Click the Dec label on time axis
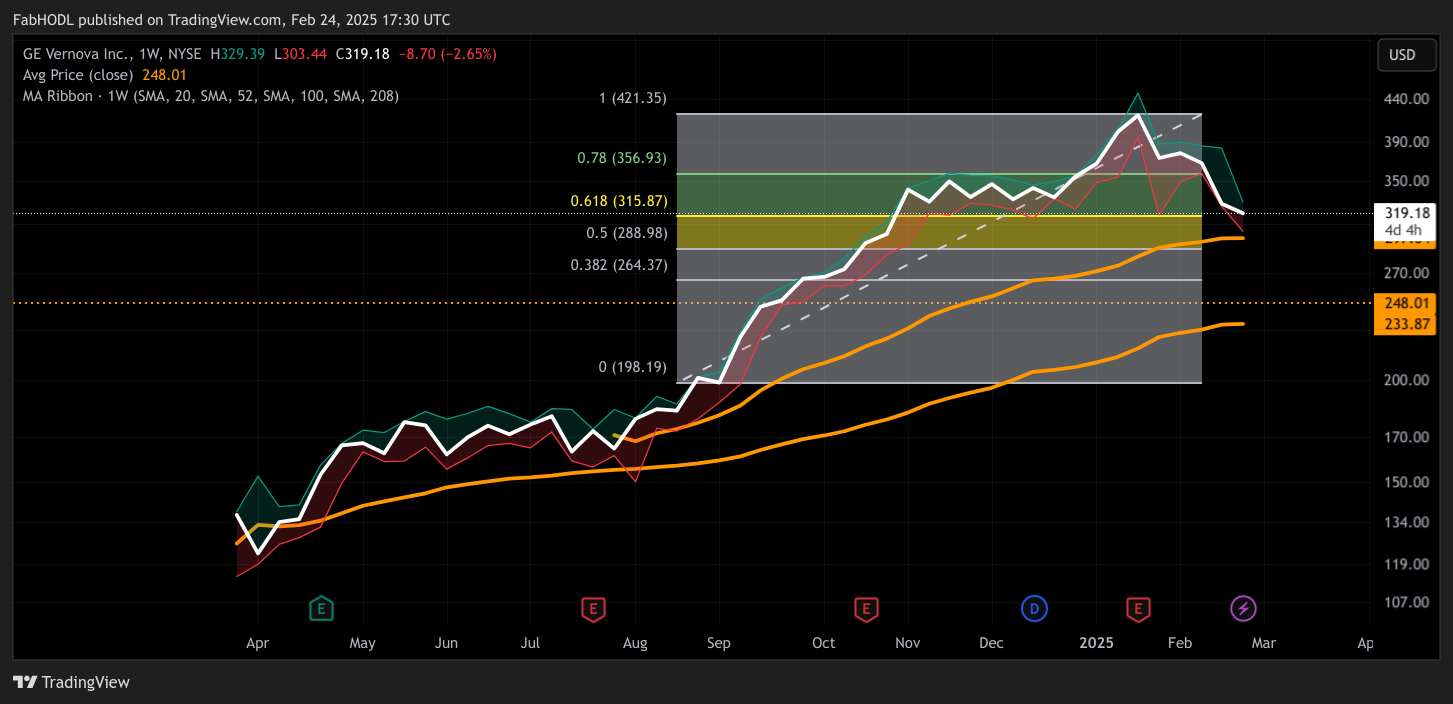The height and width of the screenshot is (704, 1453). [991, 643]
